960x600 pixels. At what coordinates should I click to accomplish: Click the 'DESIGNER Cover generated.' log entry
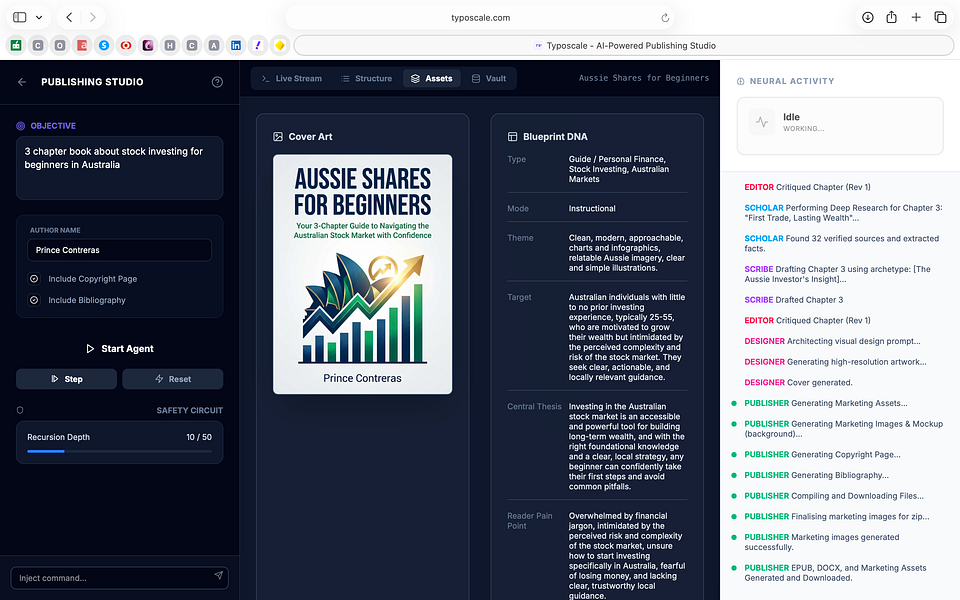click(798, 383)
